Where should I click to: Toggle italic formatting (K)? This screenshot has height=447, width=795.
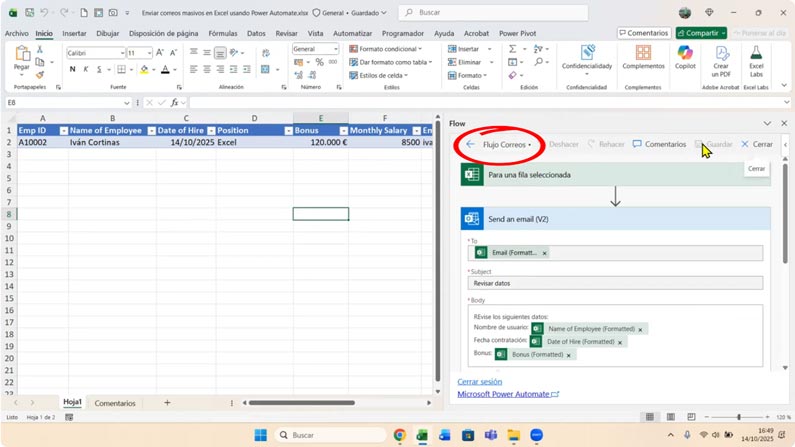86,70
